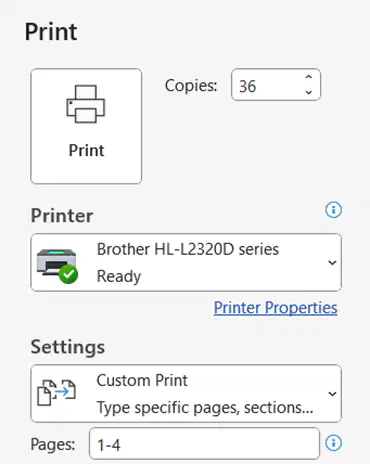This screenshot has height=464, width=370.
Task: Expand the Custom Print settings dropdown
Action: point(186,393)
